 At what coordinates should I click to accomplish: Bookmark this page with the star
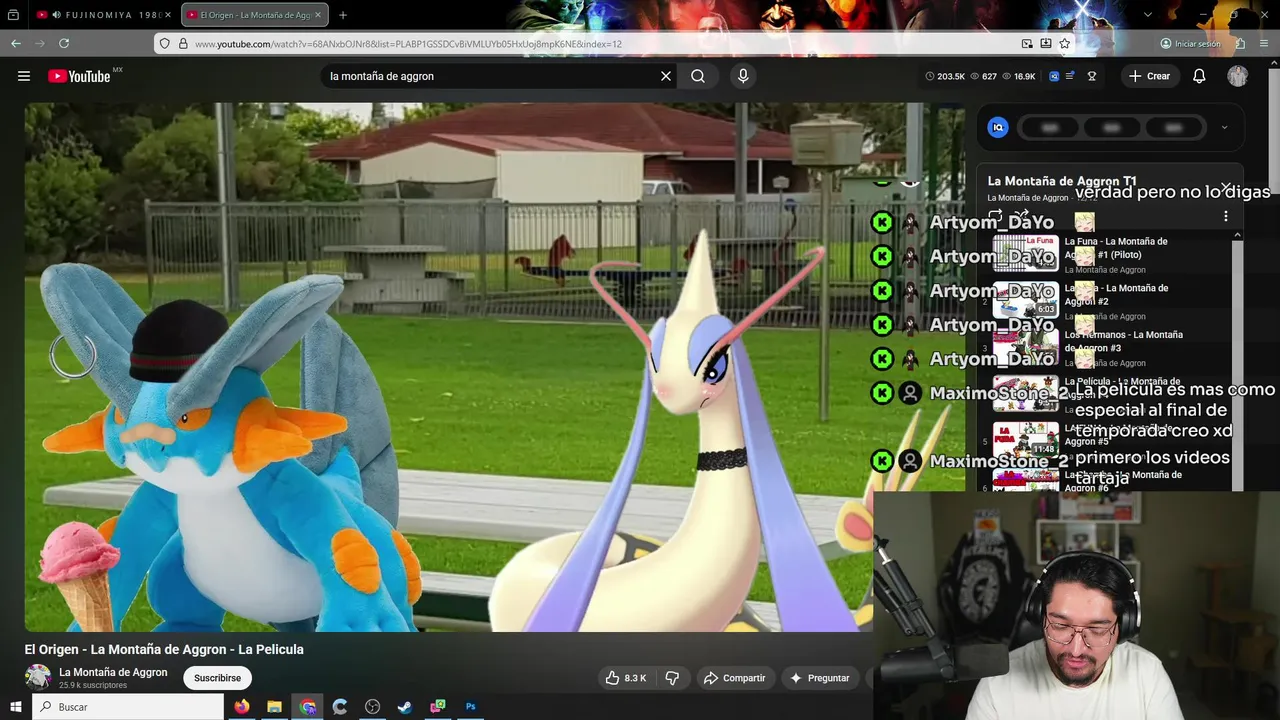coord(1065,44)
